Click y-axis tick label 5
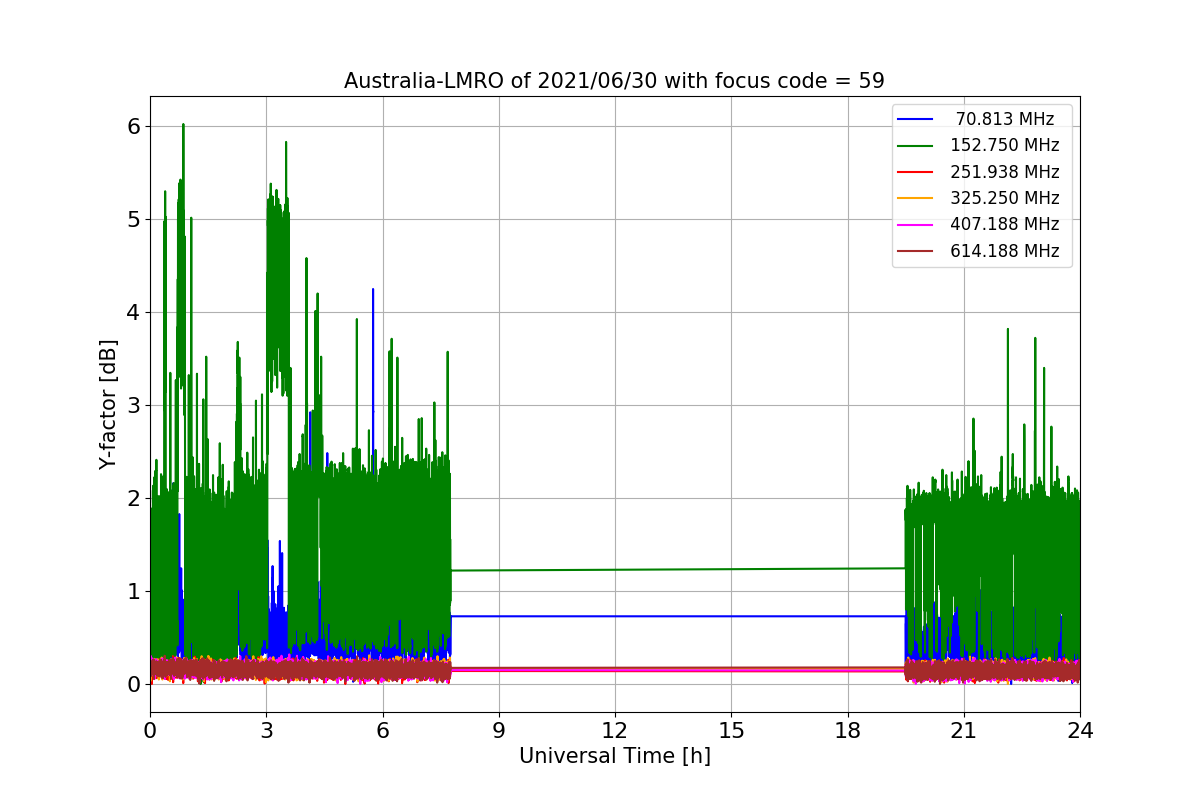The image size is (1200, 800). (134, 219)
